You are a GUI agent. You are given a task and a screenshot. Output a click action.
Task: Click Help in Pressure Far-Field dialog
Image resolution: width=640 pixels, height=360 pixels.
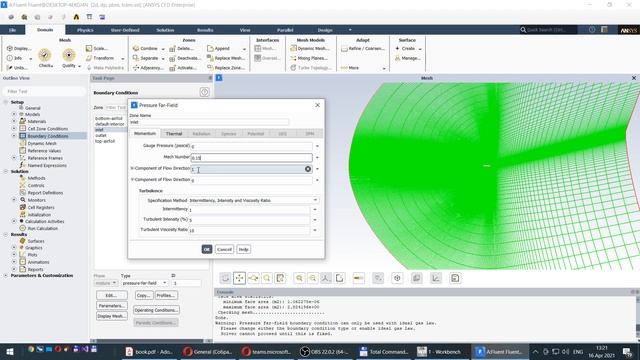[243, 249]
